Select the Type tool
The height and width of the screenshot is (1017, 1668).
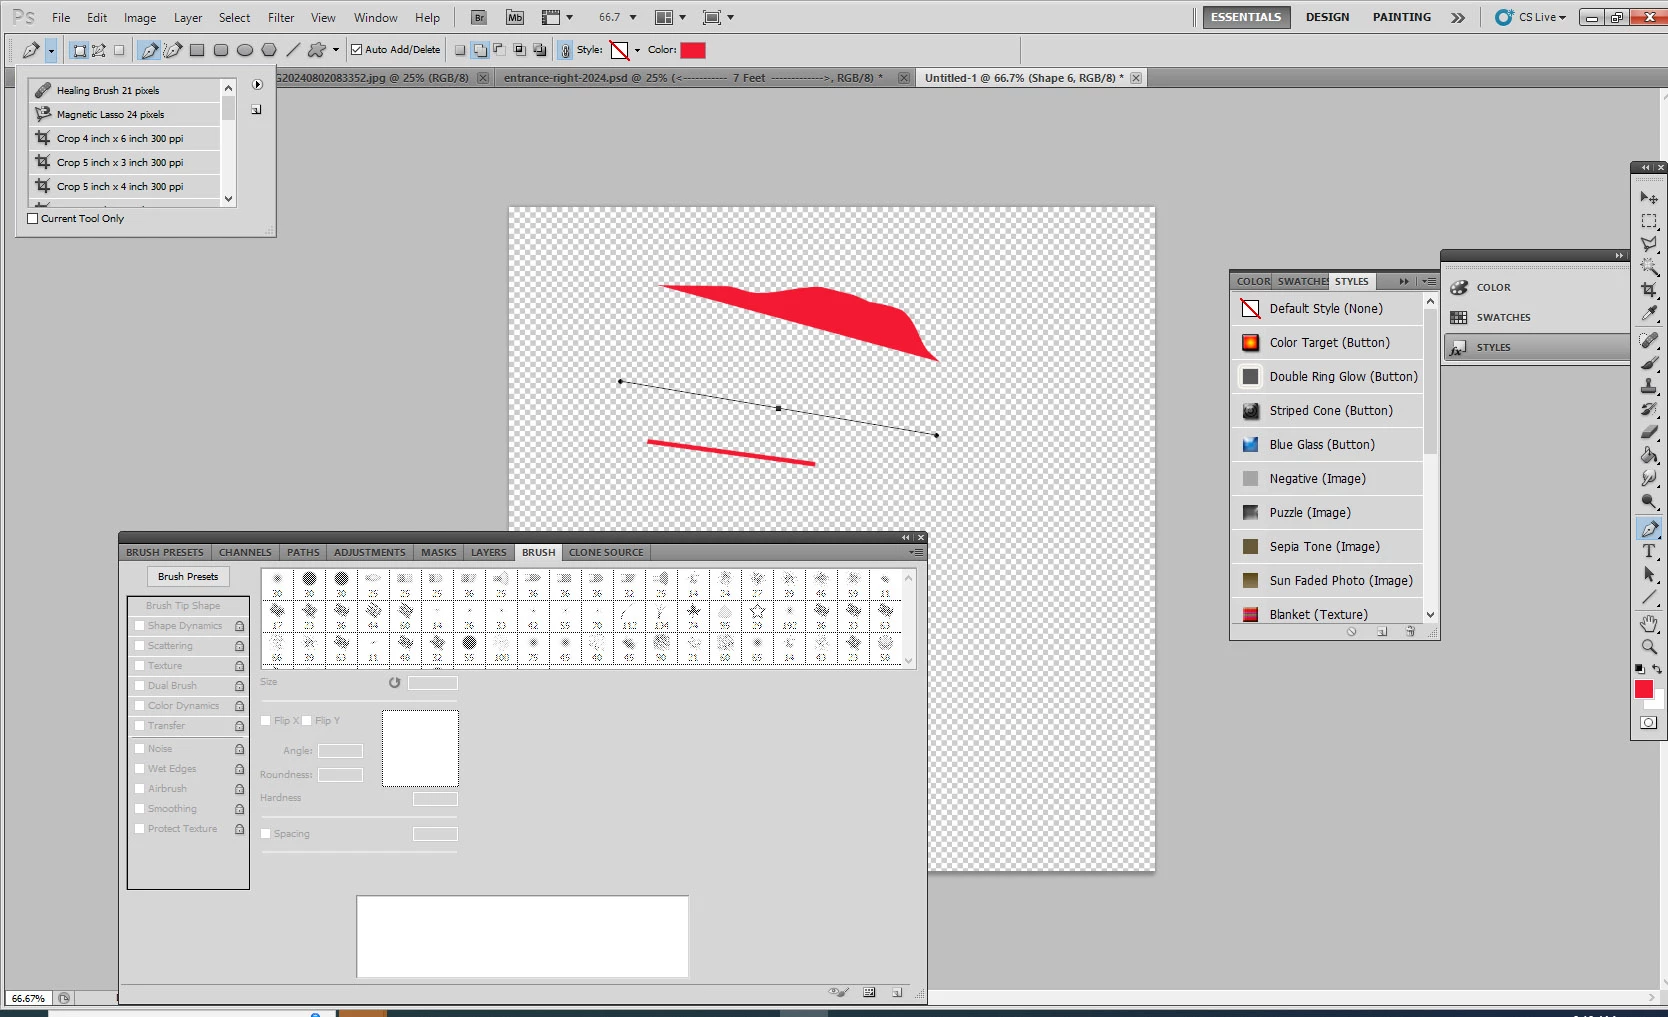pos(1649,551)
